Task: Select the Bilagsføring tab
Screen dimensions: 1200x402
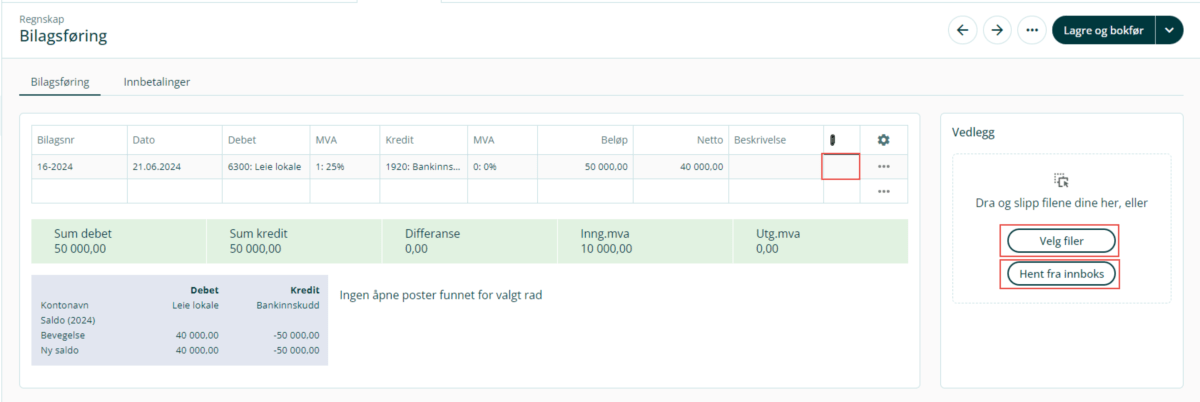Action: (x=60, y=82)
